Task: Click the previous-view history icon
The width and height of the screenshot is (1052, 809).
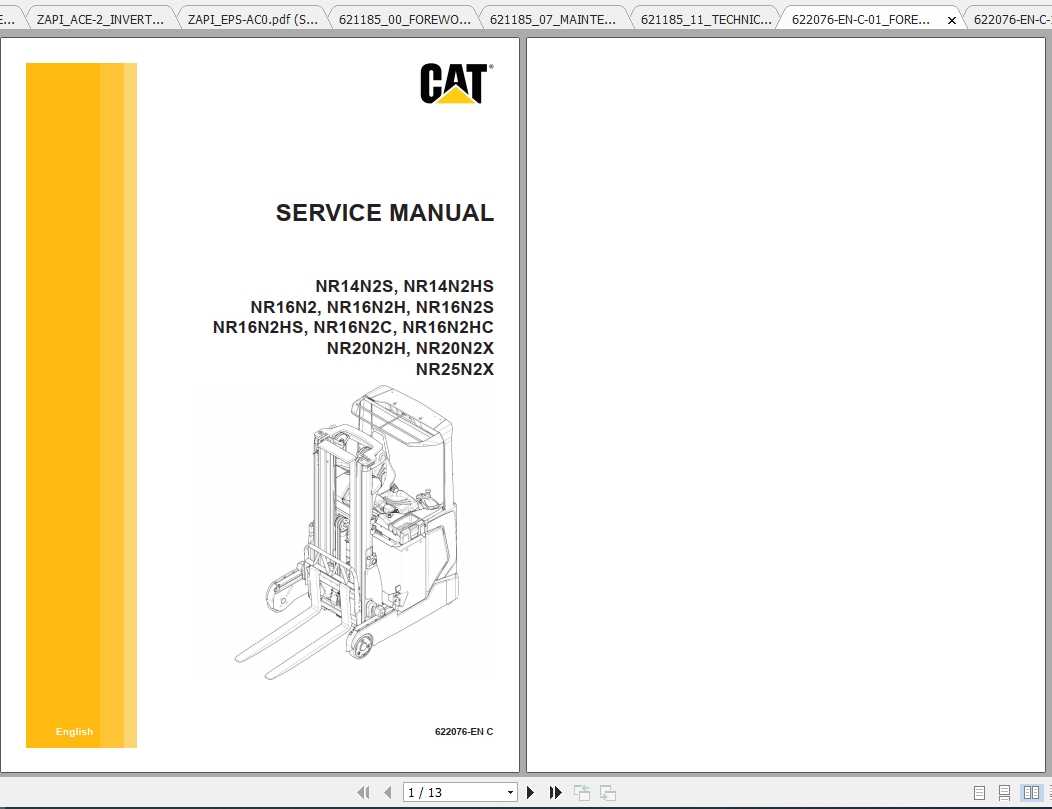Action: coord(582,792)
